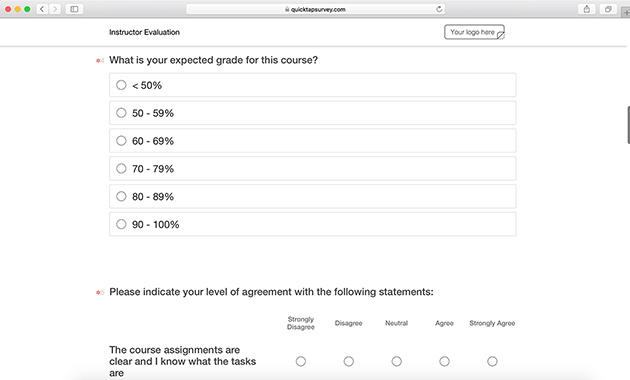Reload the page with the refresh icon

tap(439, 9)
